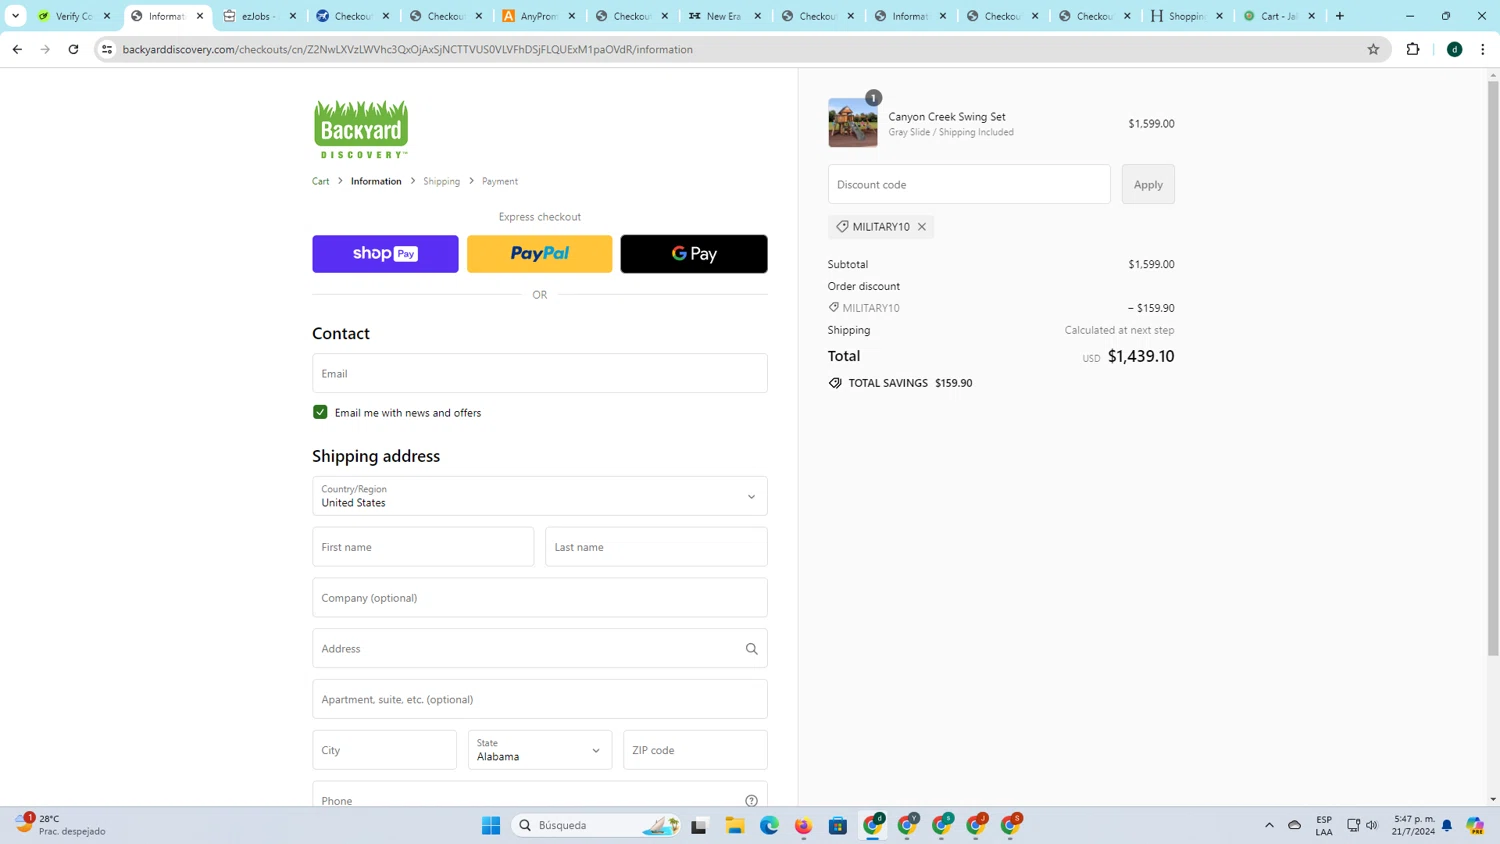Image resolution: width=1500 pixels, height=844 pixels.
Task: Open the notifications bell icon
Action: (x=1447, y=825)
